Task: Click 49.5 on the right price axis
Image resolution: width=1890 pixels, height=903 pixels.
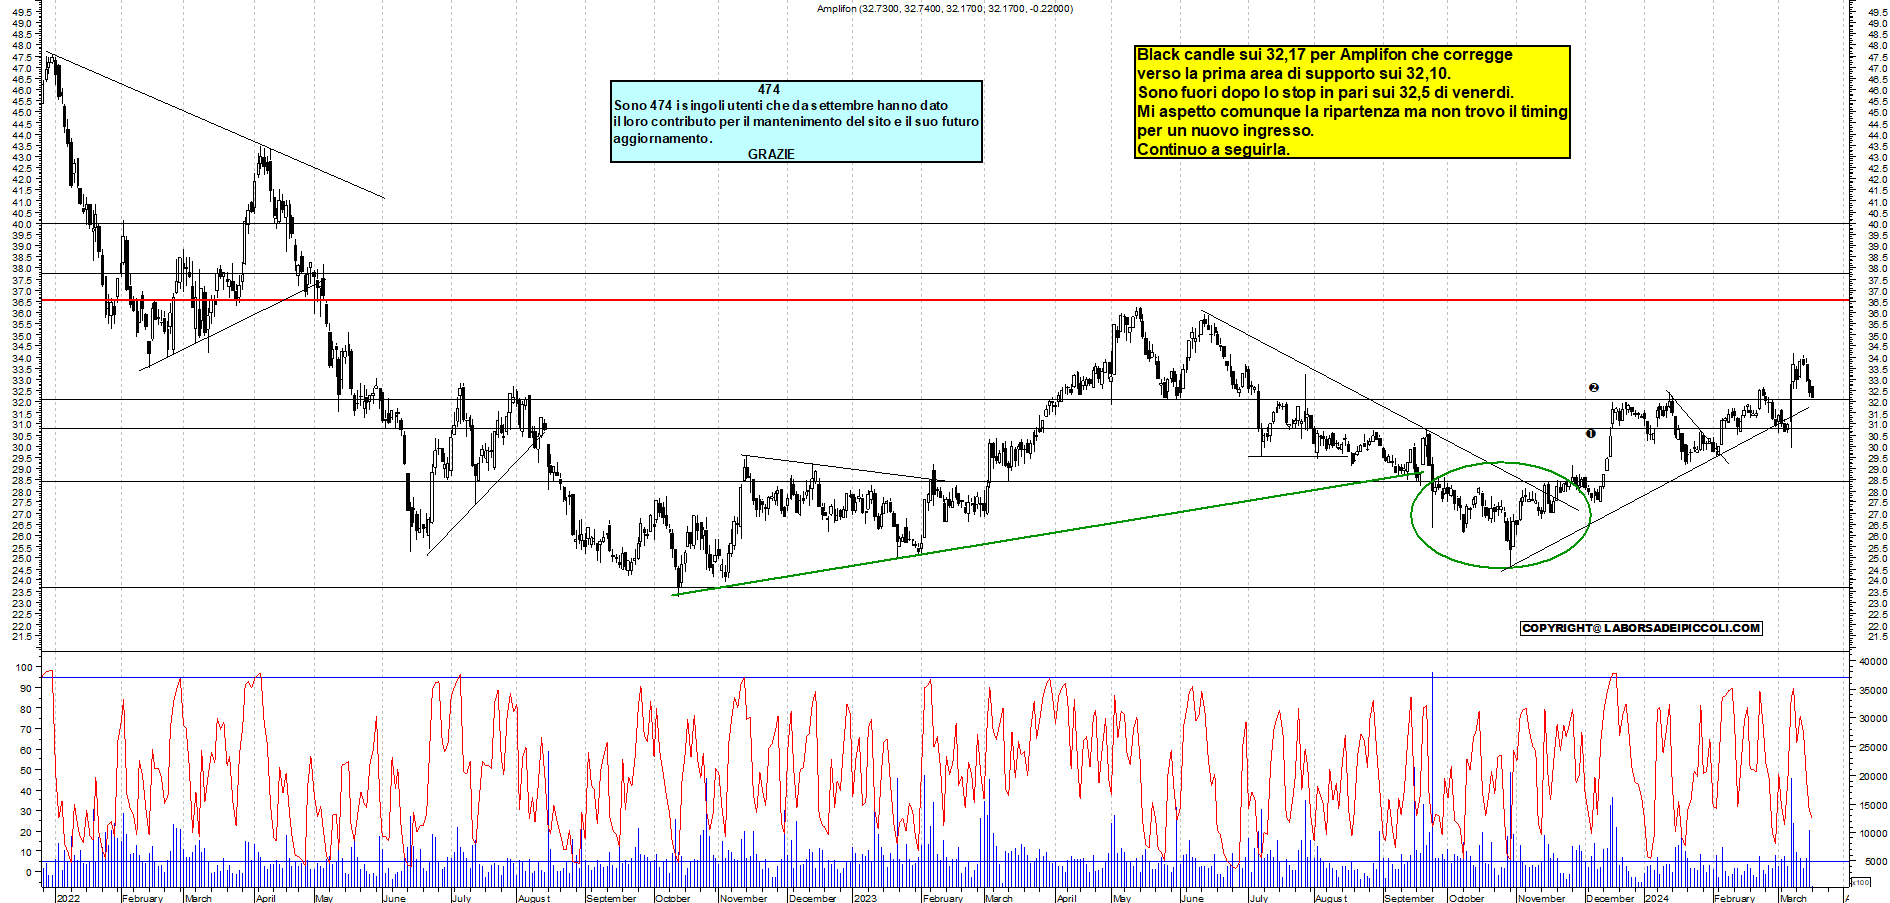Action: [1877, 12]
